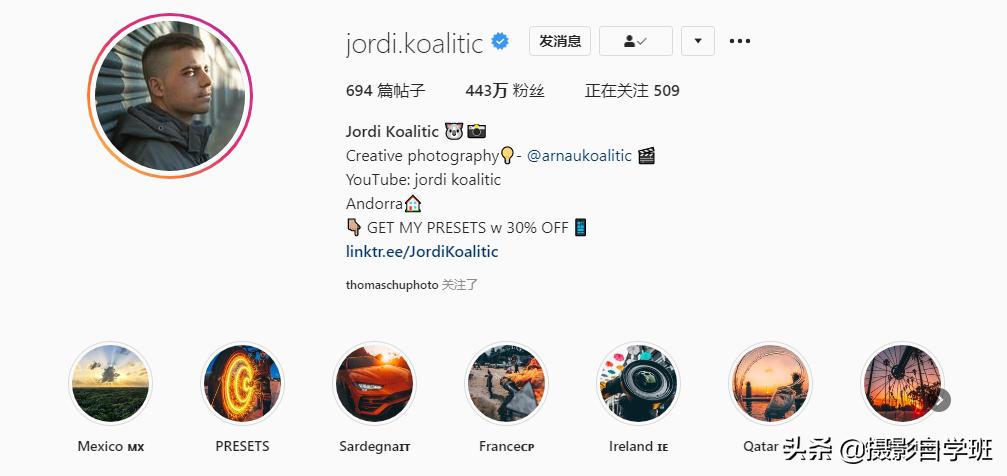Screen dimensions: 1007x476
Task: Open the last highlight with bicycle wheel
Action: pyautogui.click(x=902, y=383)
